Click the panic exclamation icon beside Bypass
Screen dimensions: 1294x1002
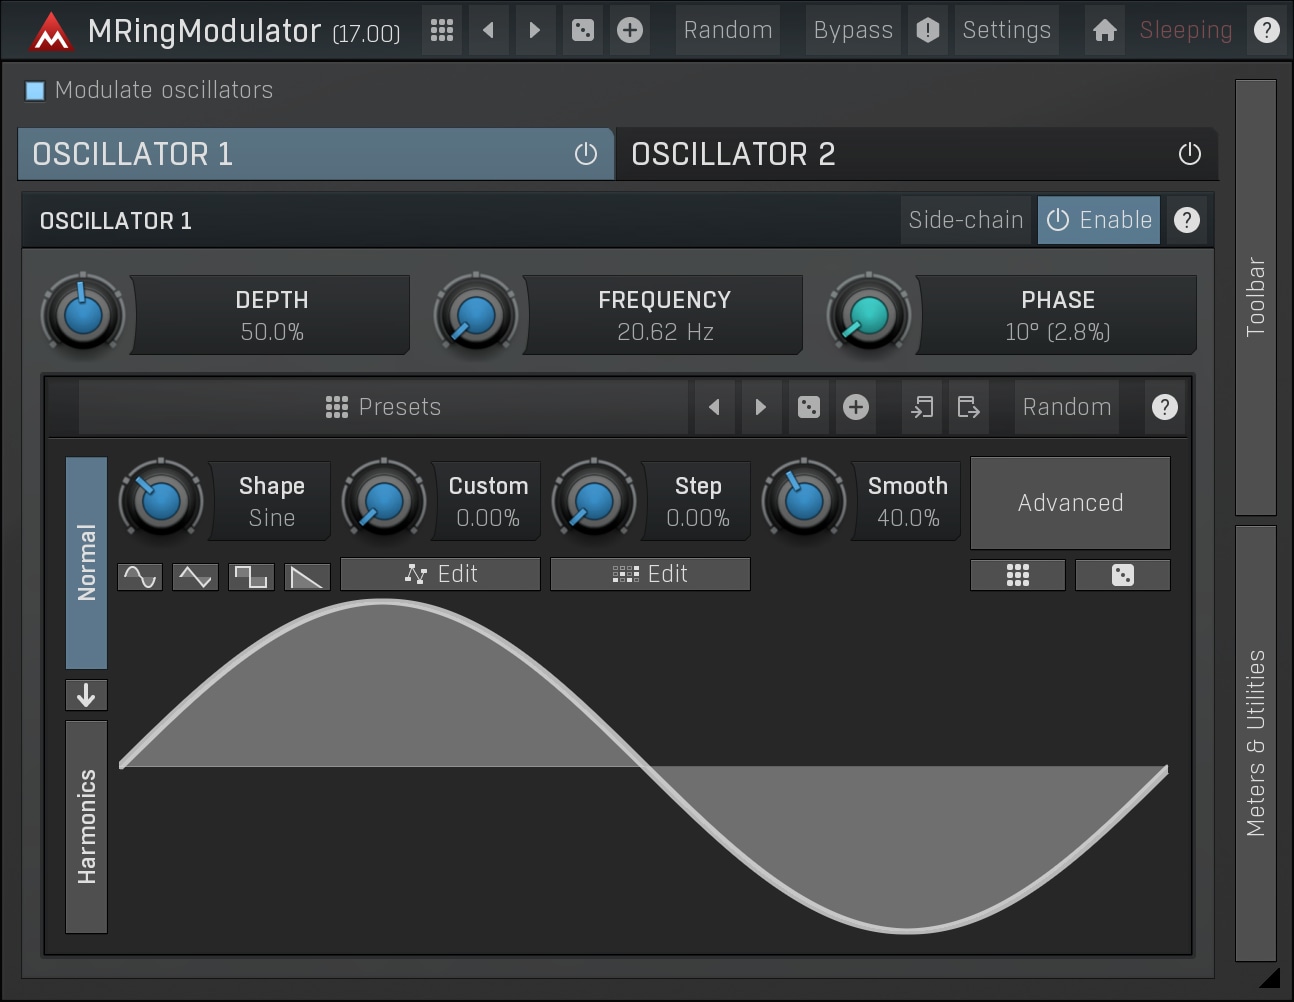tap(927, 30)
